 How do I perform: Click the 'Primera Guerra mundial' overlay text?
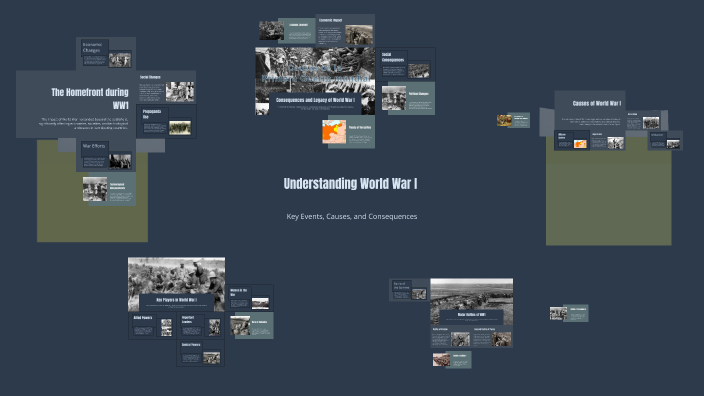coord(315,78)
